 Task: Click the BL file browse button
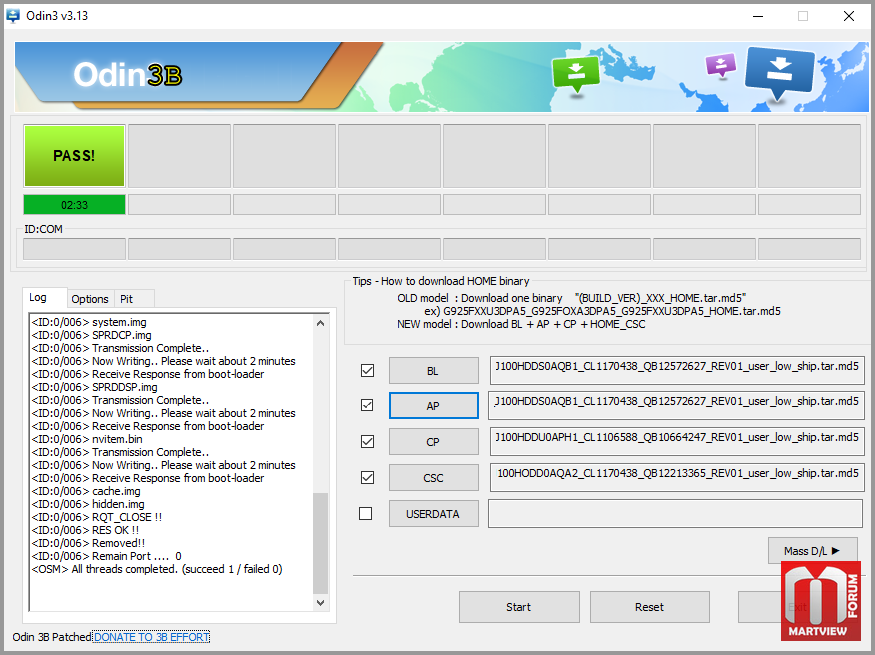coord(434,371)
